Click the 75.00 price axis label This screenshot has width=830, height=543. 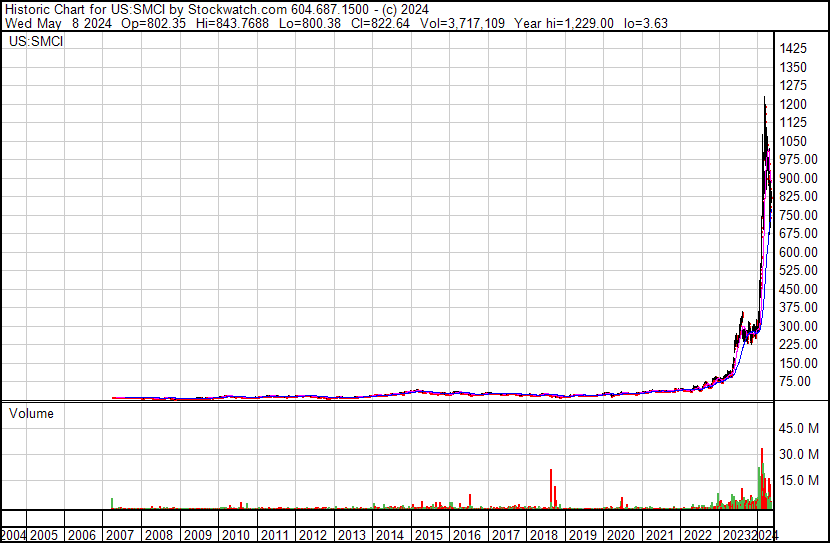[795, 382]
